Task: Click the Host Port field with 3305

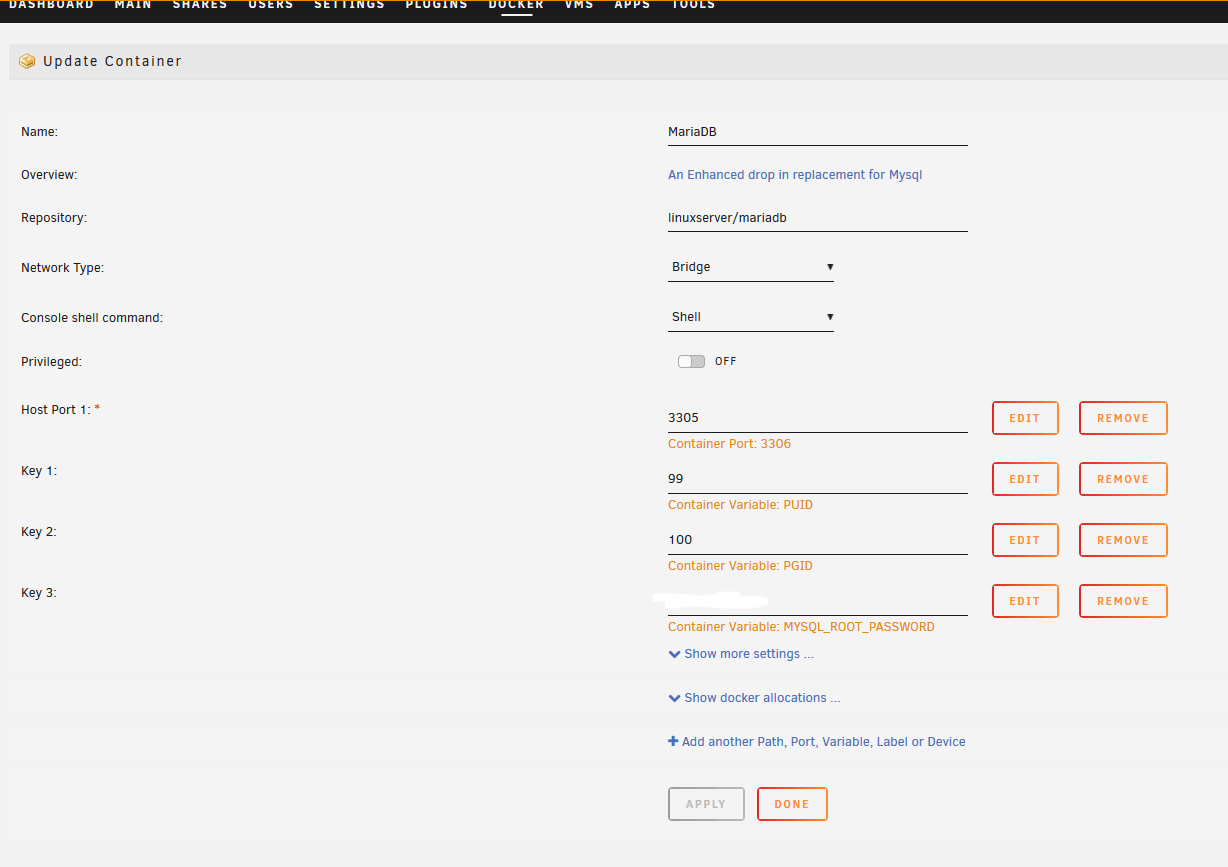Action: coord(818,418)
